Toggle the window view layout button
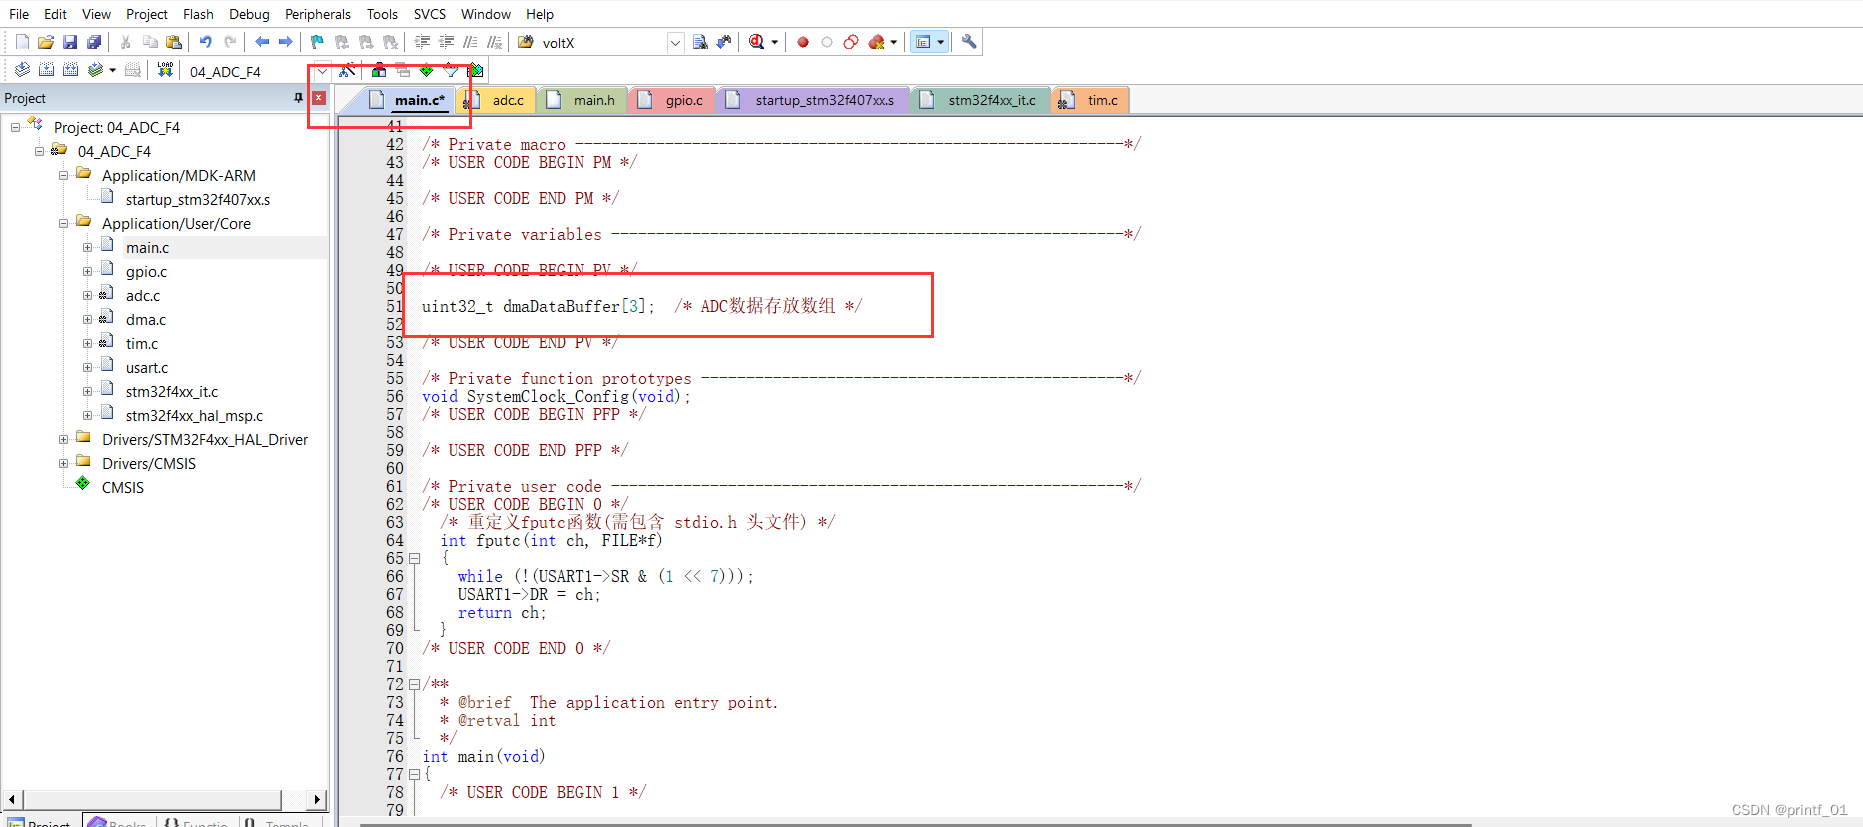 point(923,42)
